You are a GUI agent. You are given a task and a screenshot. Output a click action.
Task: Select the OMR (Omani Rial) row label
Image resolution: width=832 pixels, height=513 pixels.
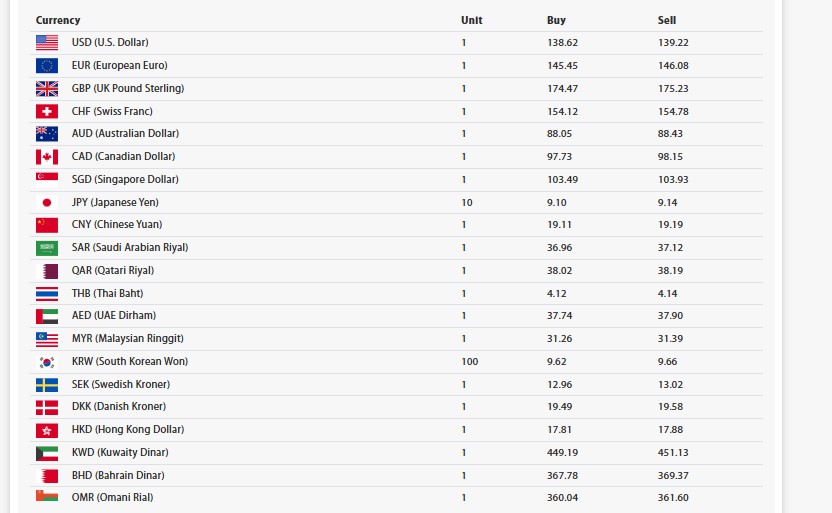(112, 498)
